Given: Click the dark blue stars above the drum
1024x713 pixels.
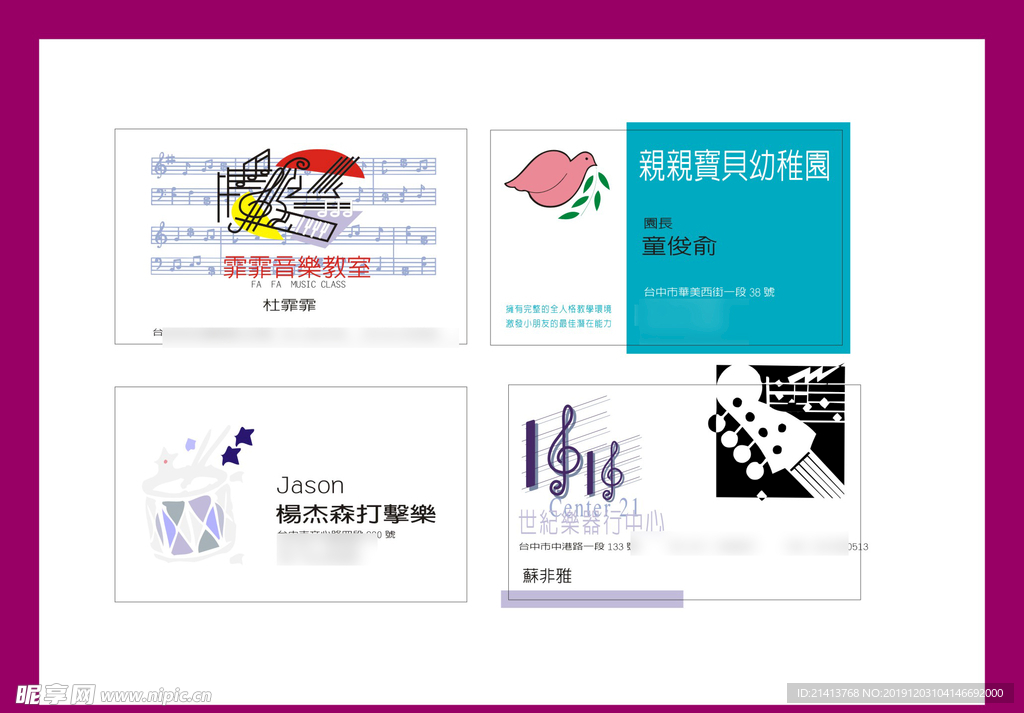Looking at the screenshot, I should tap(237, 446).
